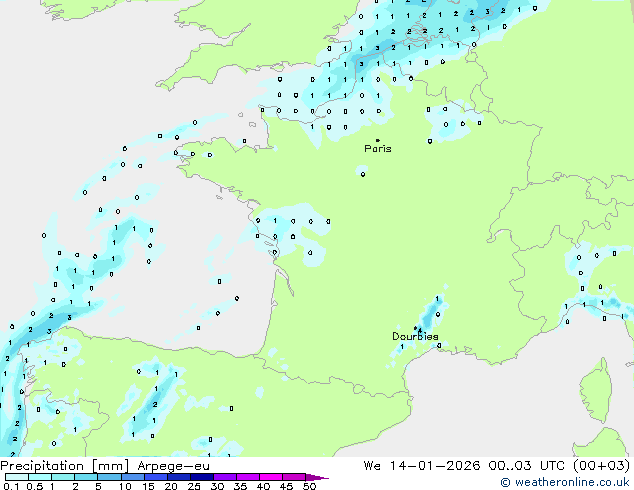Screen dimensions: 634x490
Task: Click the date '14-01-2026' text
Action: pyautogui.click(x=435, y=466)
